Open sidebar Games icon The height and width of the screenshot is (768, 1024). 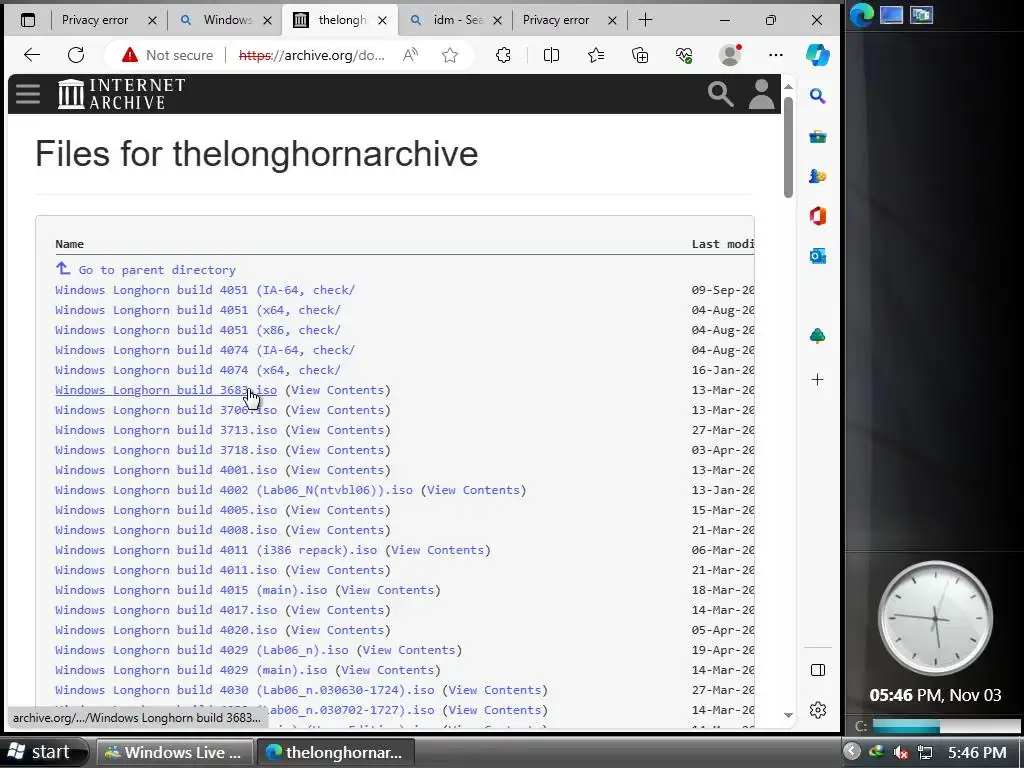pos(818,176)
